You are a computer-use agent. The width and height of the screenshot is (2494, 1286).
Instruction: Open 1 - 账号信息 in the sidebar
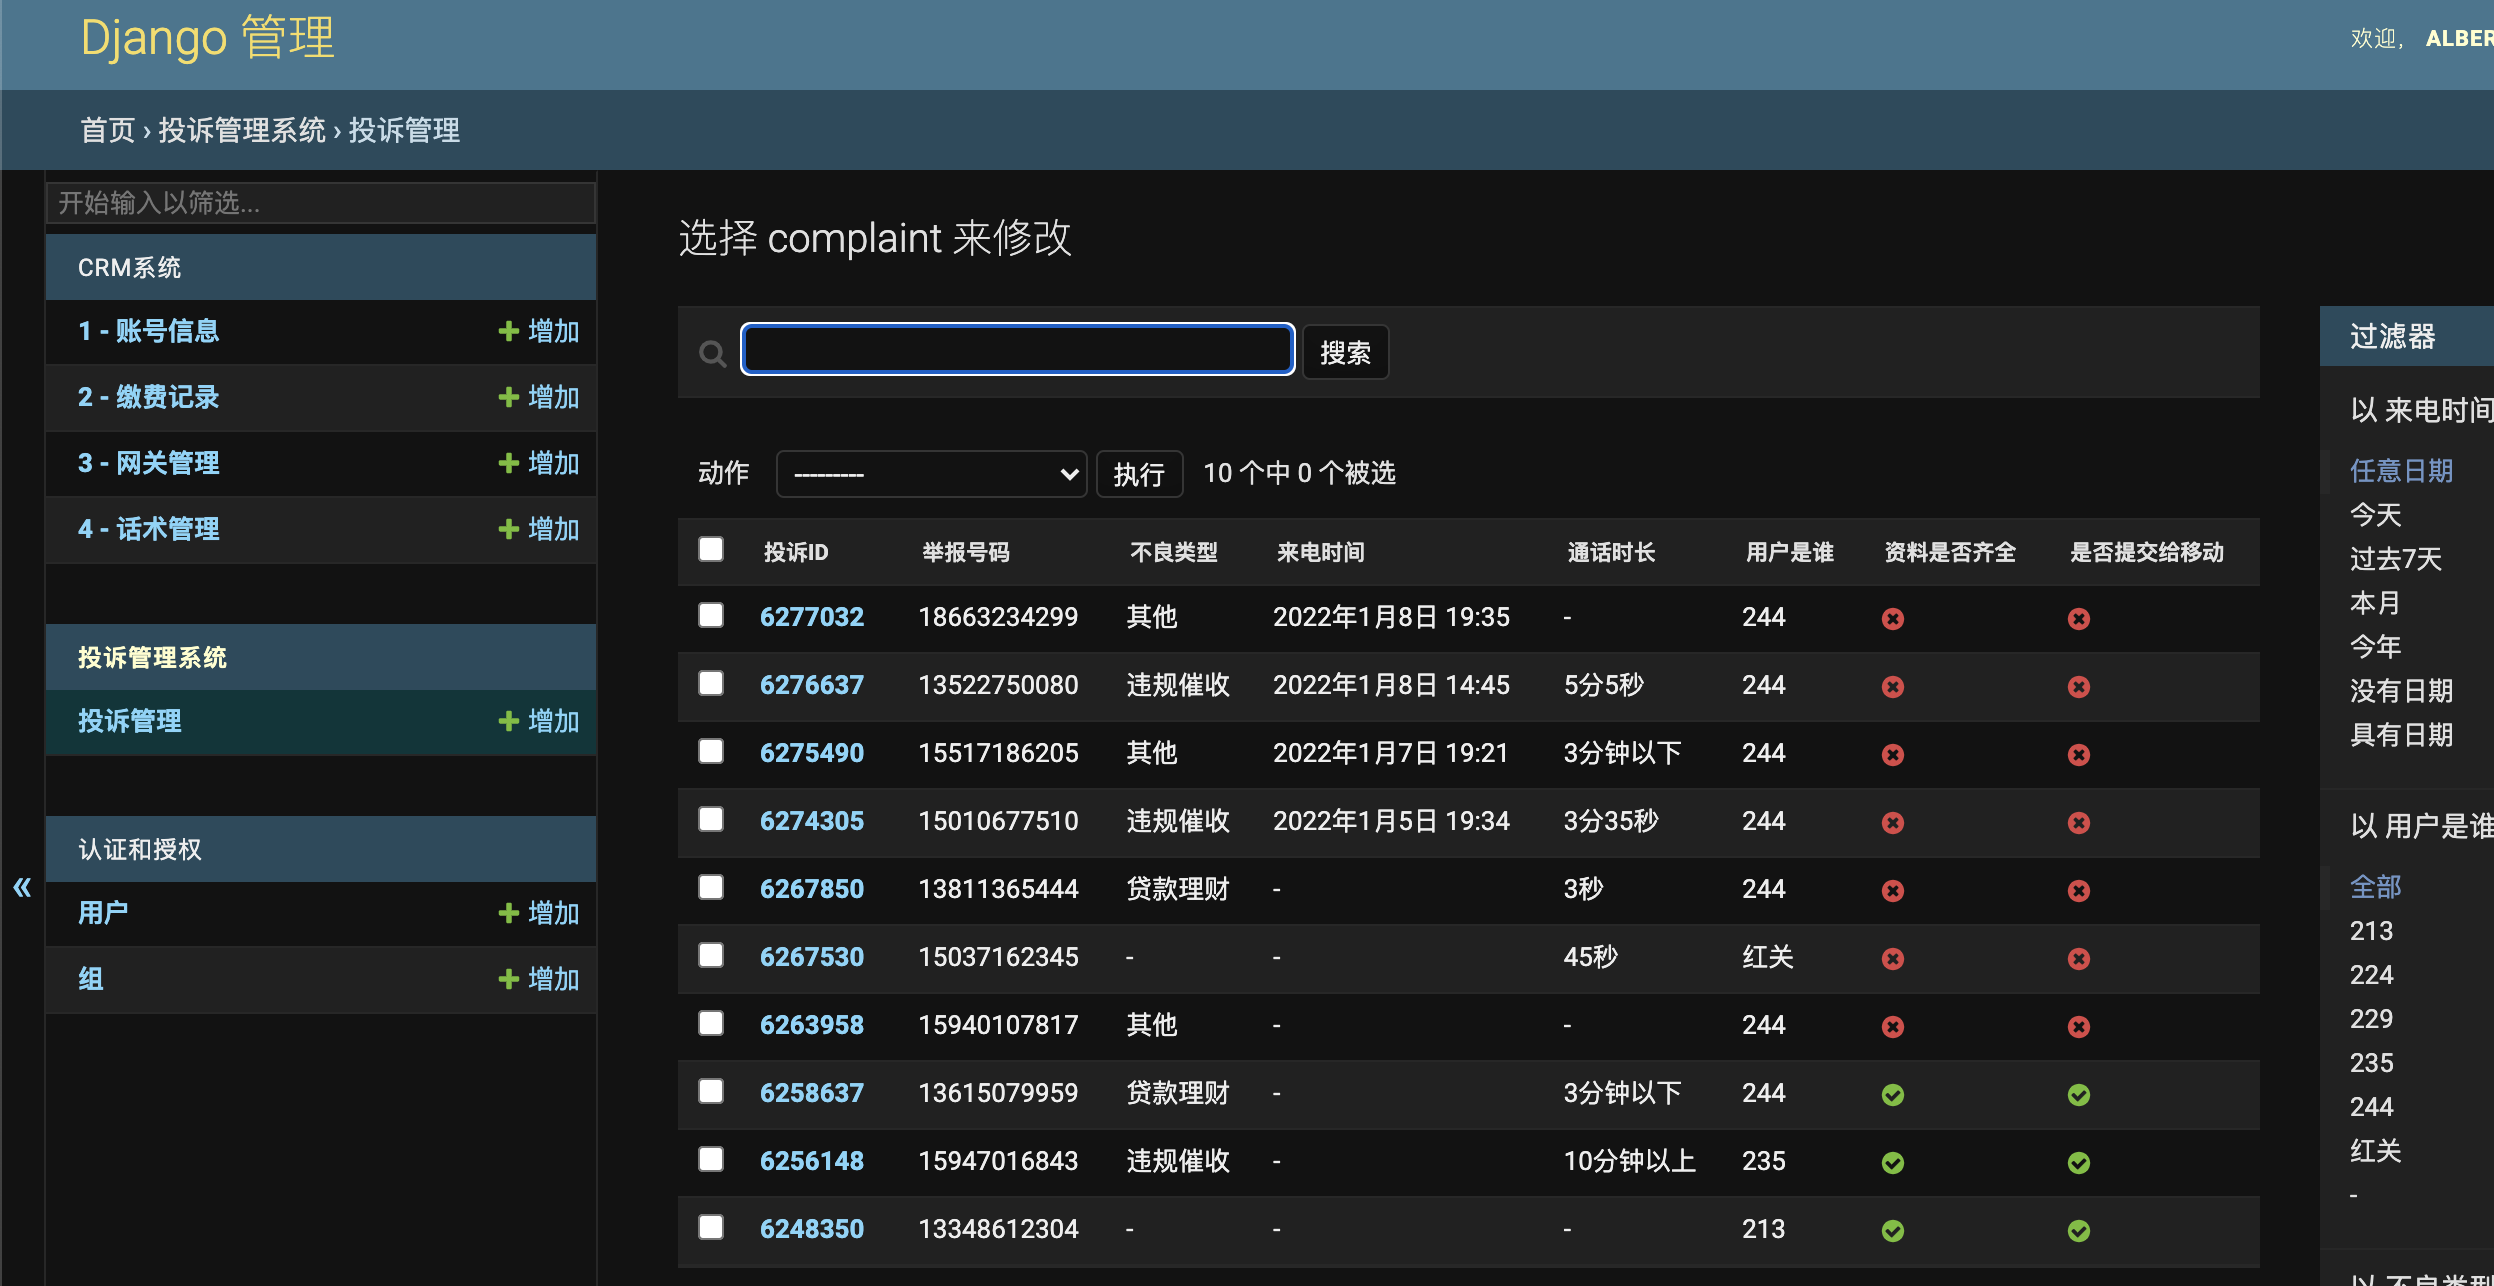[x=149, y=331]
